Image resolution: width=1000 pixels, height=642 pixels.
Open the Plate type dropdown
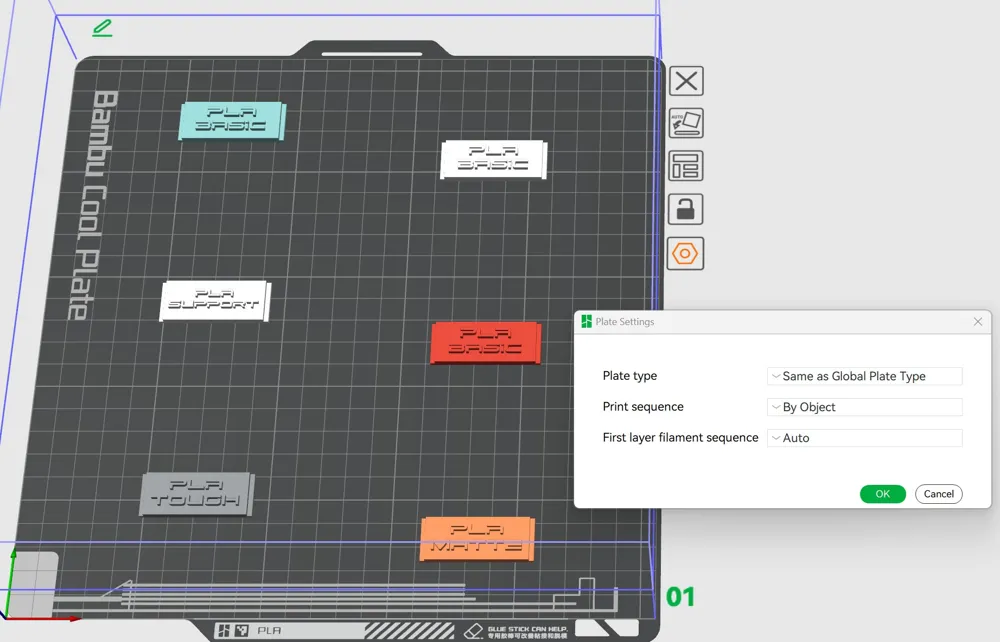tap(864, 376)
